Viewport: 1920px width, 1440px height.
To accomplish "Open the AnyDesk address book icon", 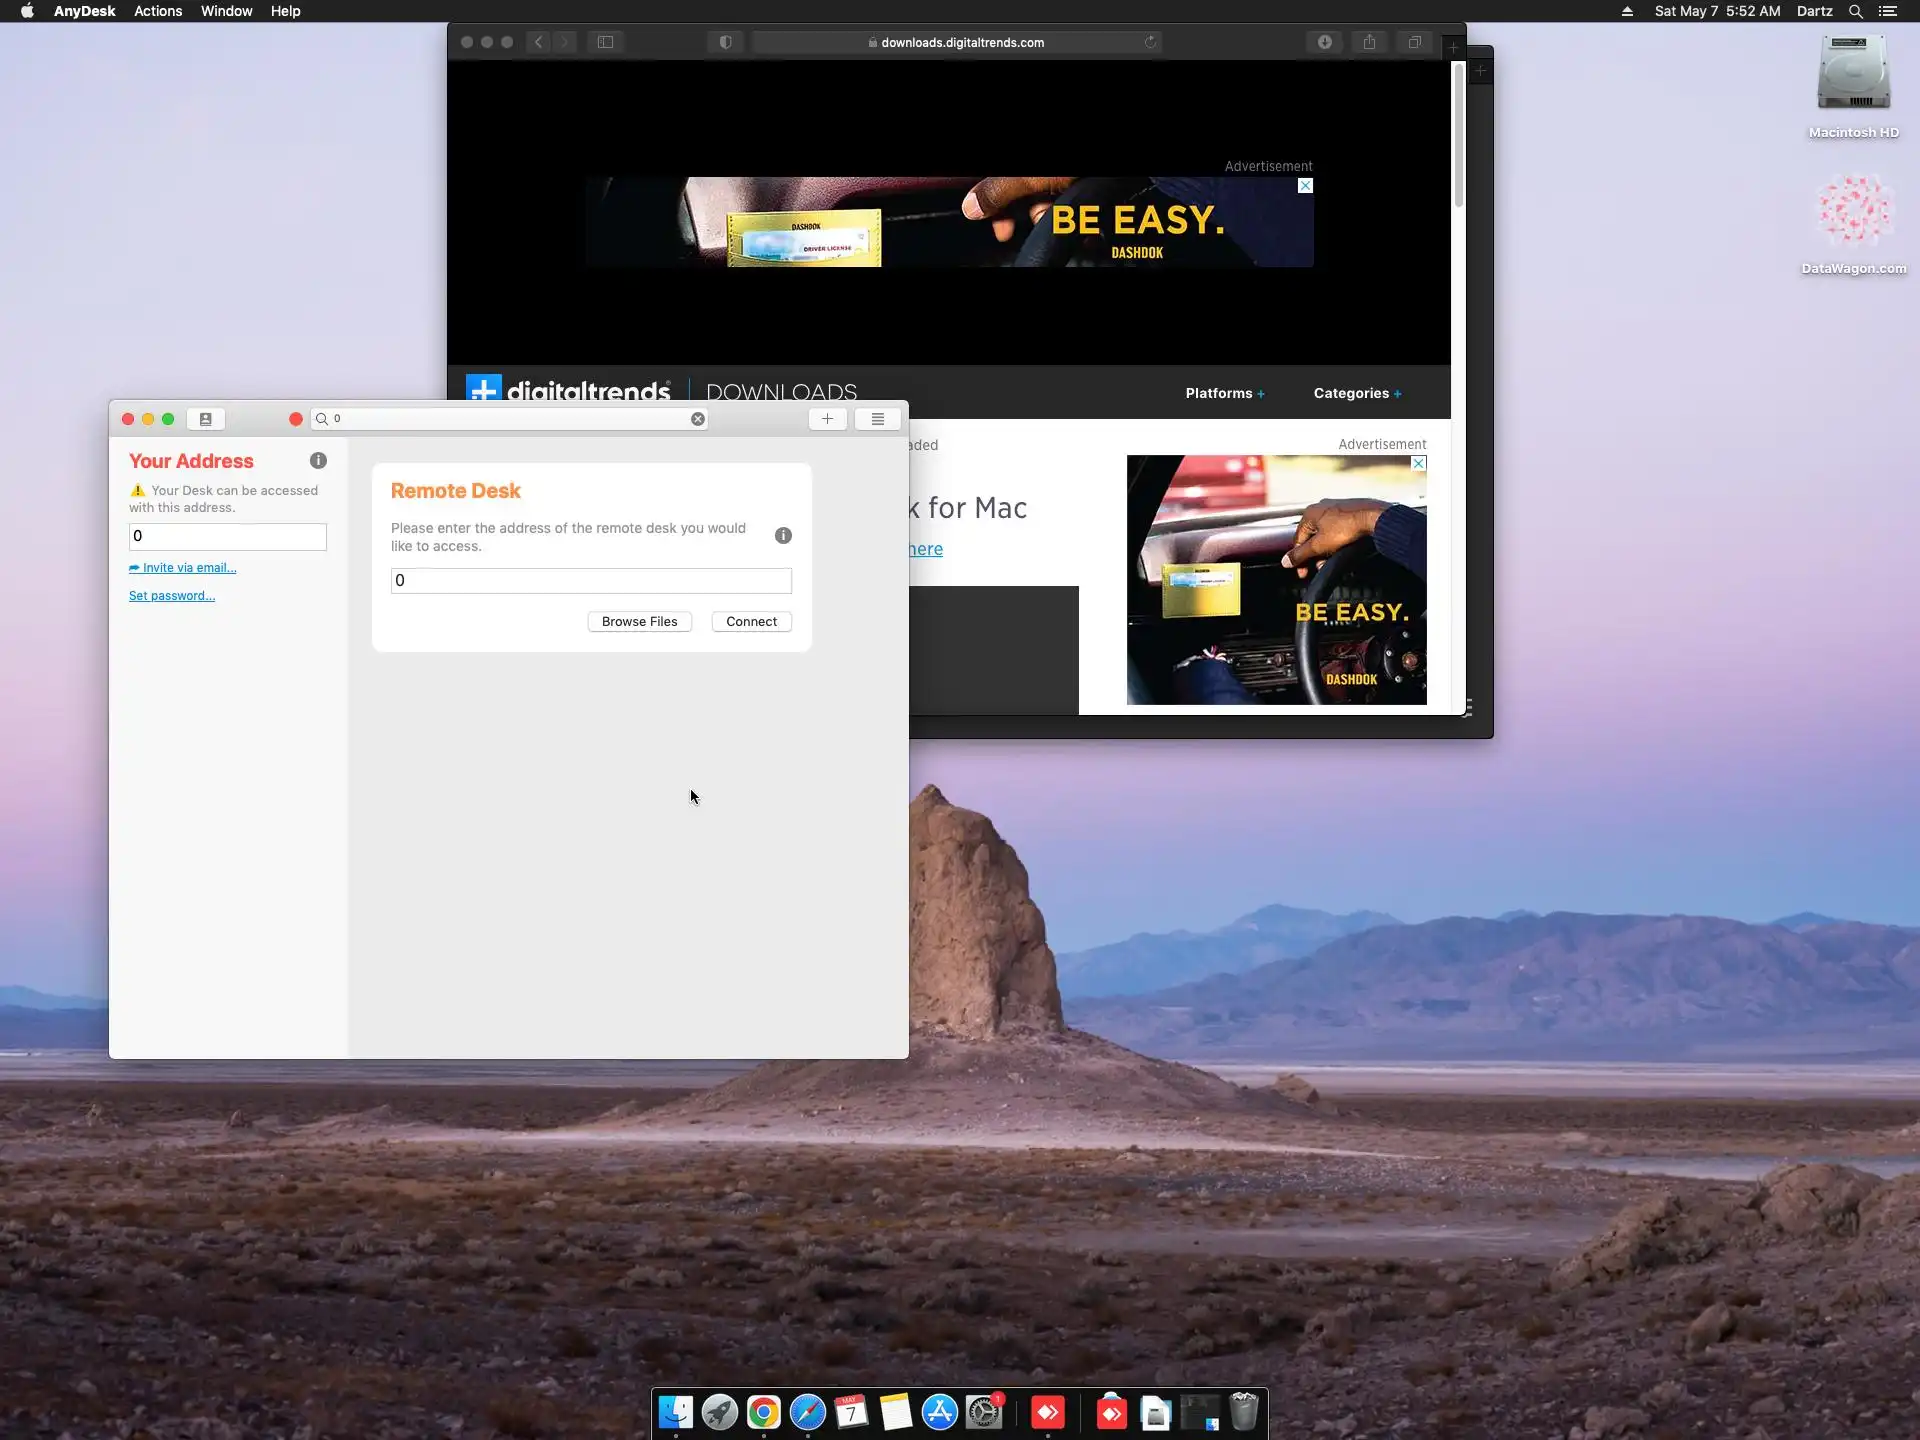I will pos(205,419).
